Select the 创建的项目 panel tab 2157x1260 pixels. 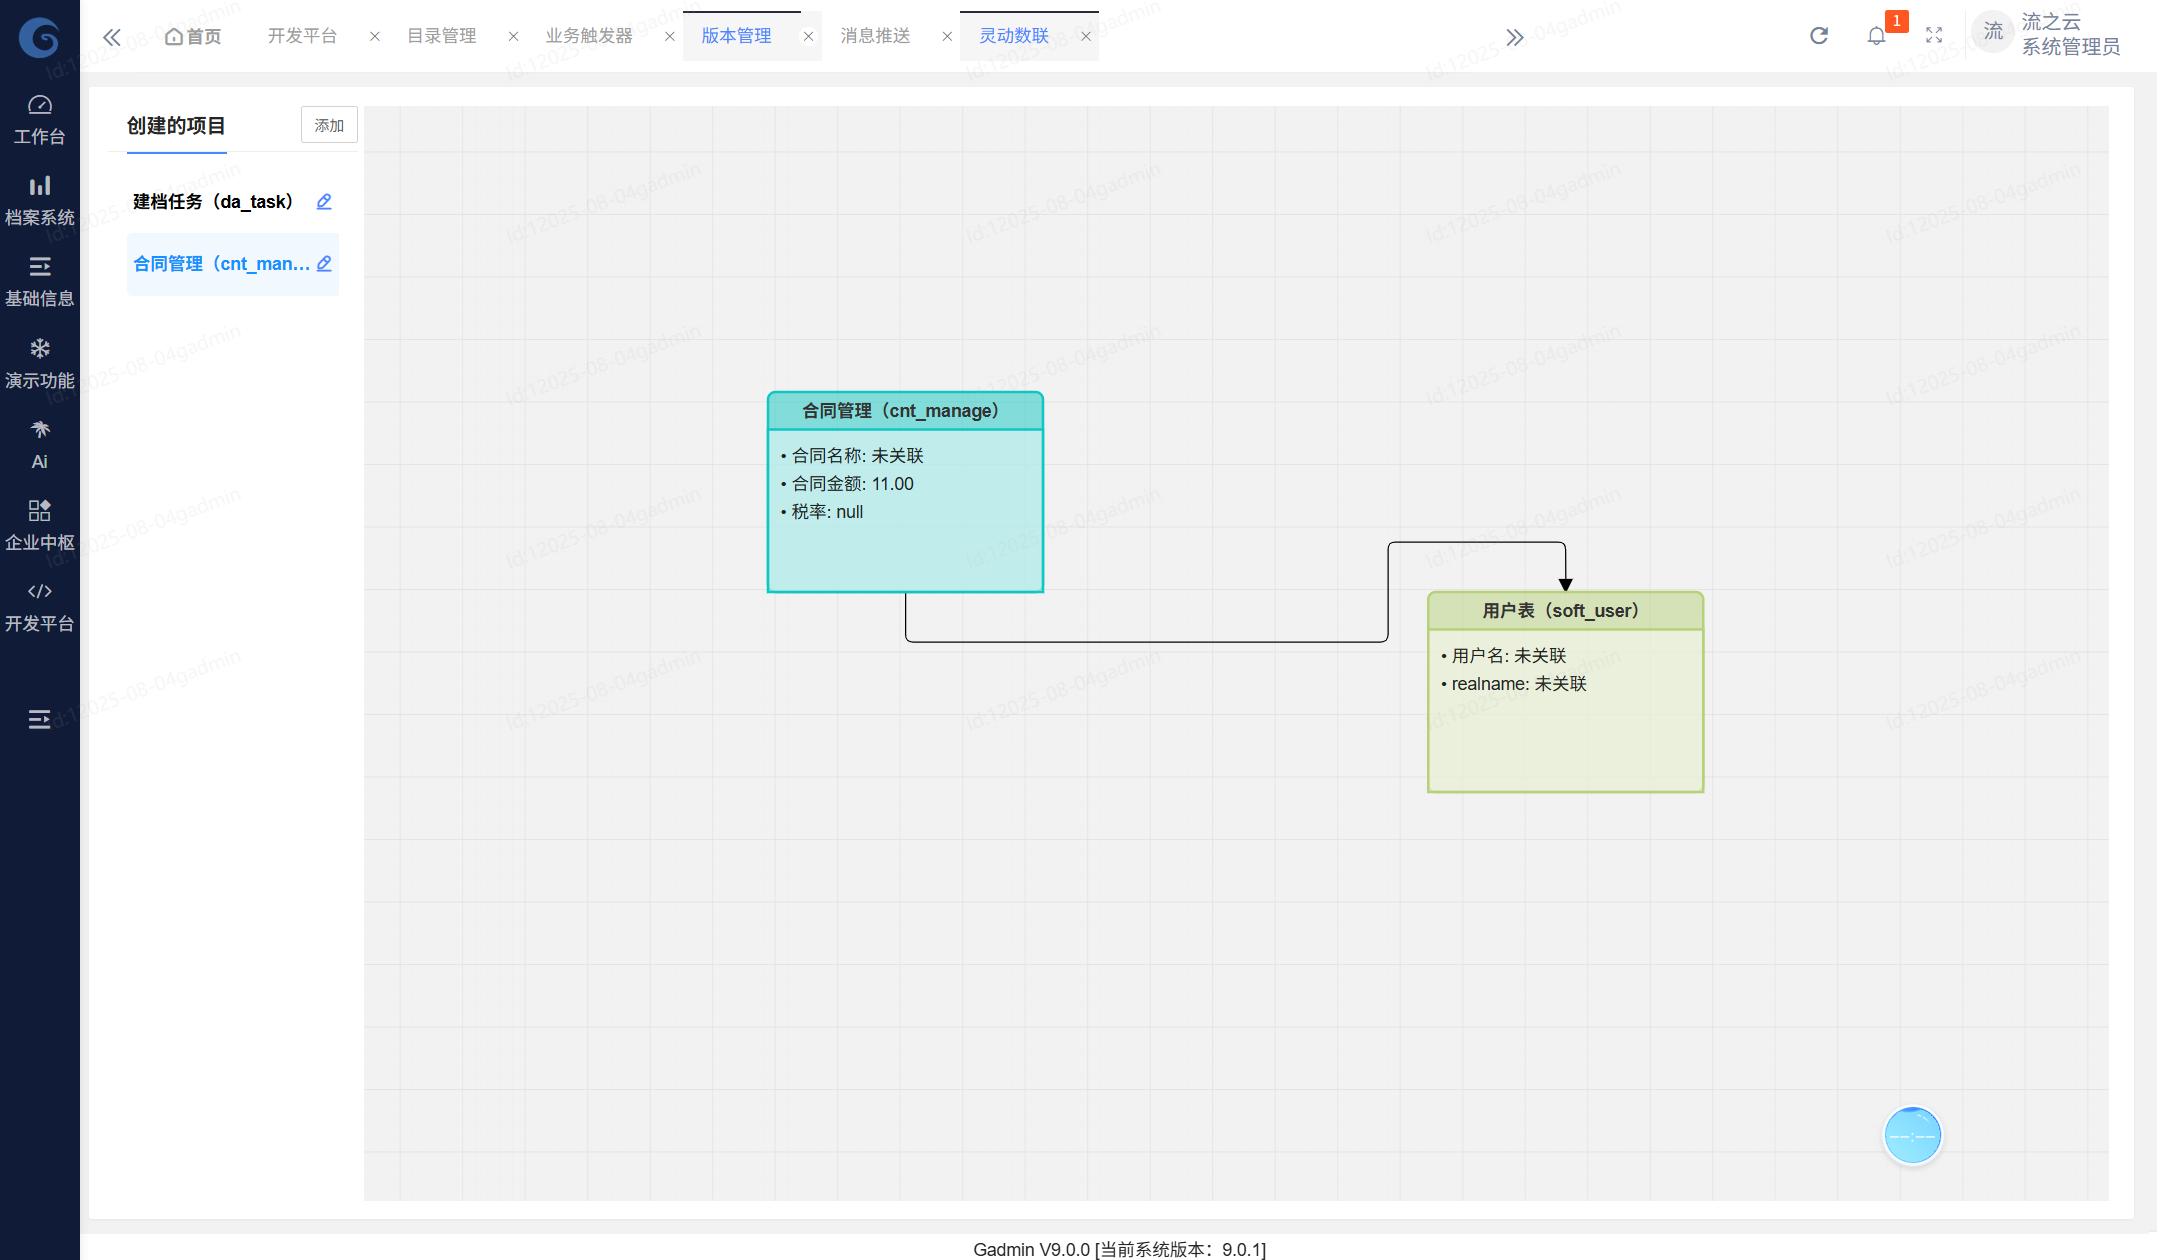click(x=176, y=126)
